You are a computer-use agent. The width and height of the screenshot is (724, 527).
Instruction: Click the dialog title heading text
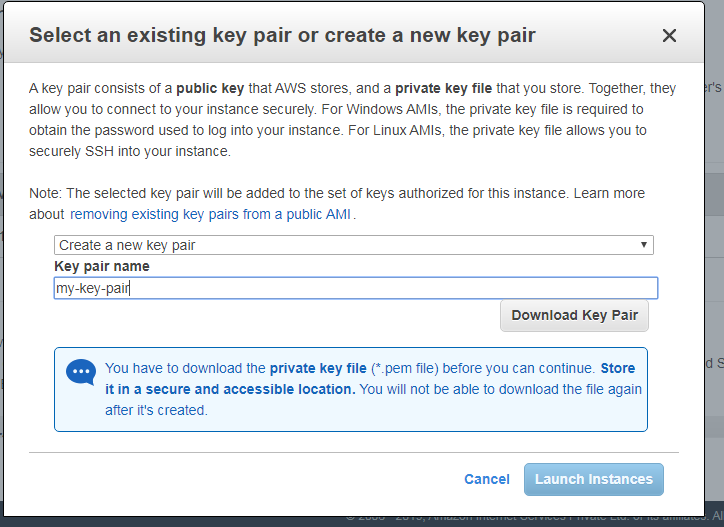point(282,36)
